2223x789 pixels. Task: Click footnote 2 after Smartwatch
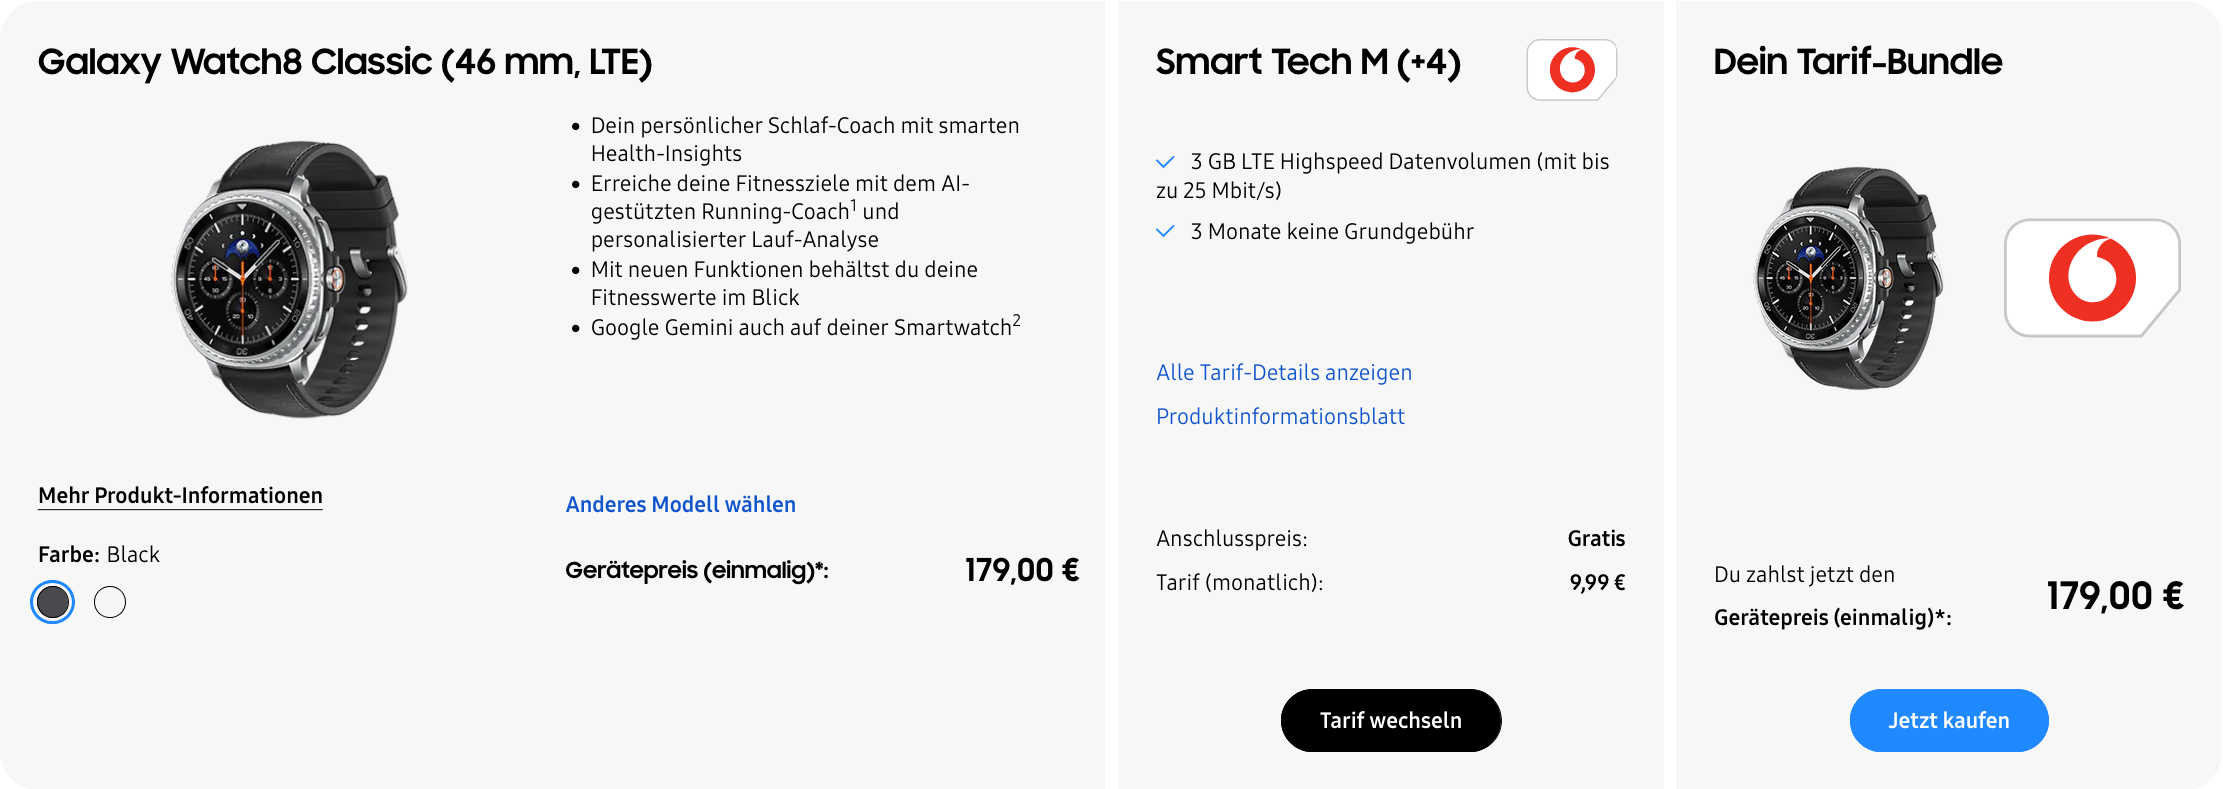(1017, 321)
